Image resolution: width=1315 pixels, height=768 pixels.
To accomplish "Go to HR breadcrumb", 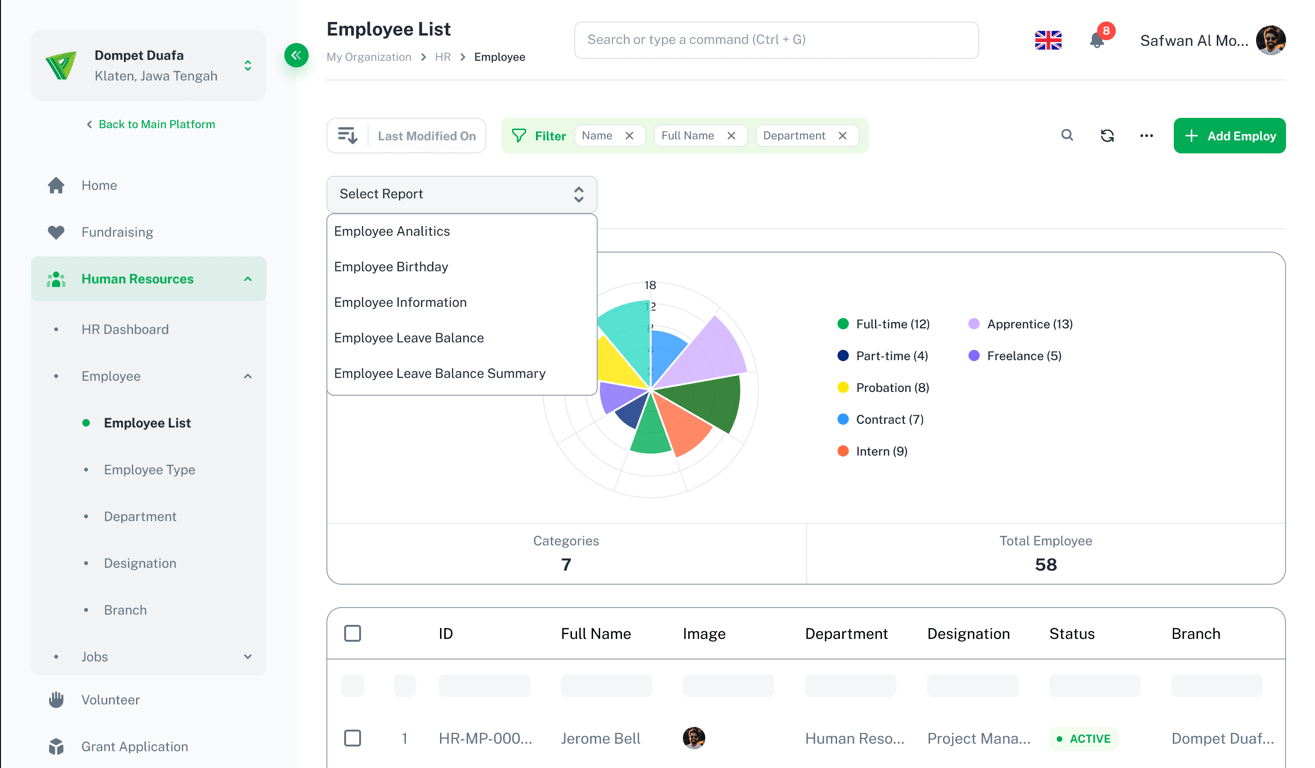I will pos(443,57).
